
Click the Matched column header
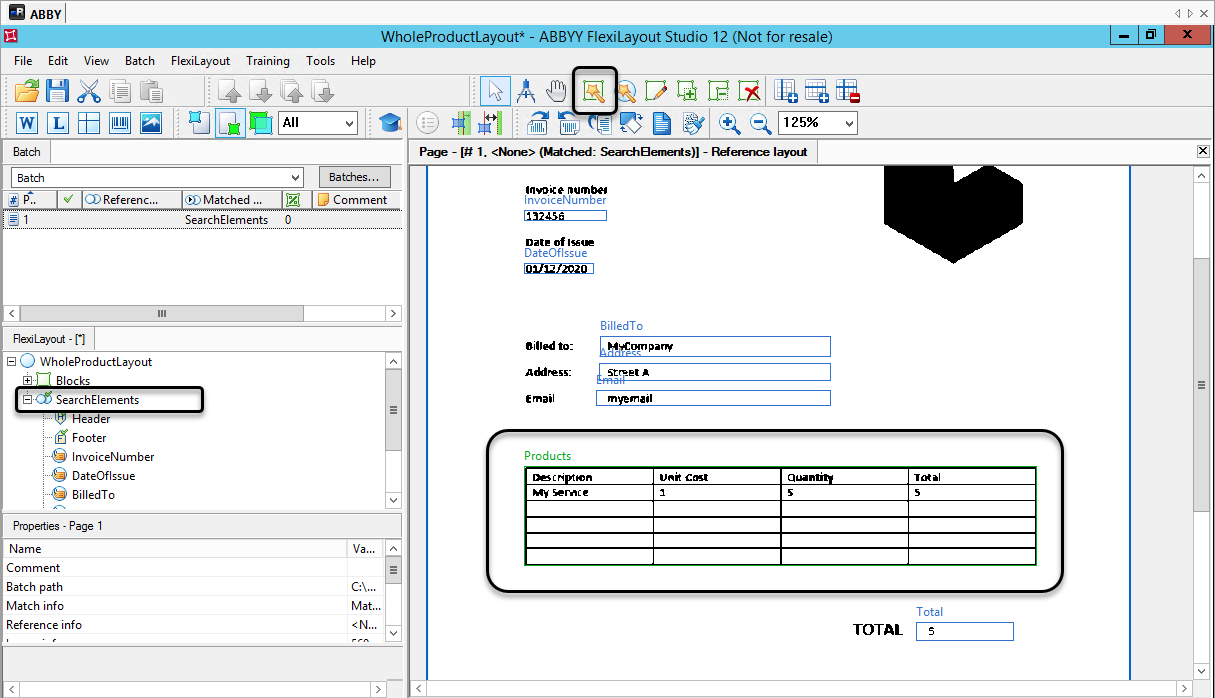(x=233, y=200)
